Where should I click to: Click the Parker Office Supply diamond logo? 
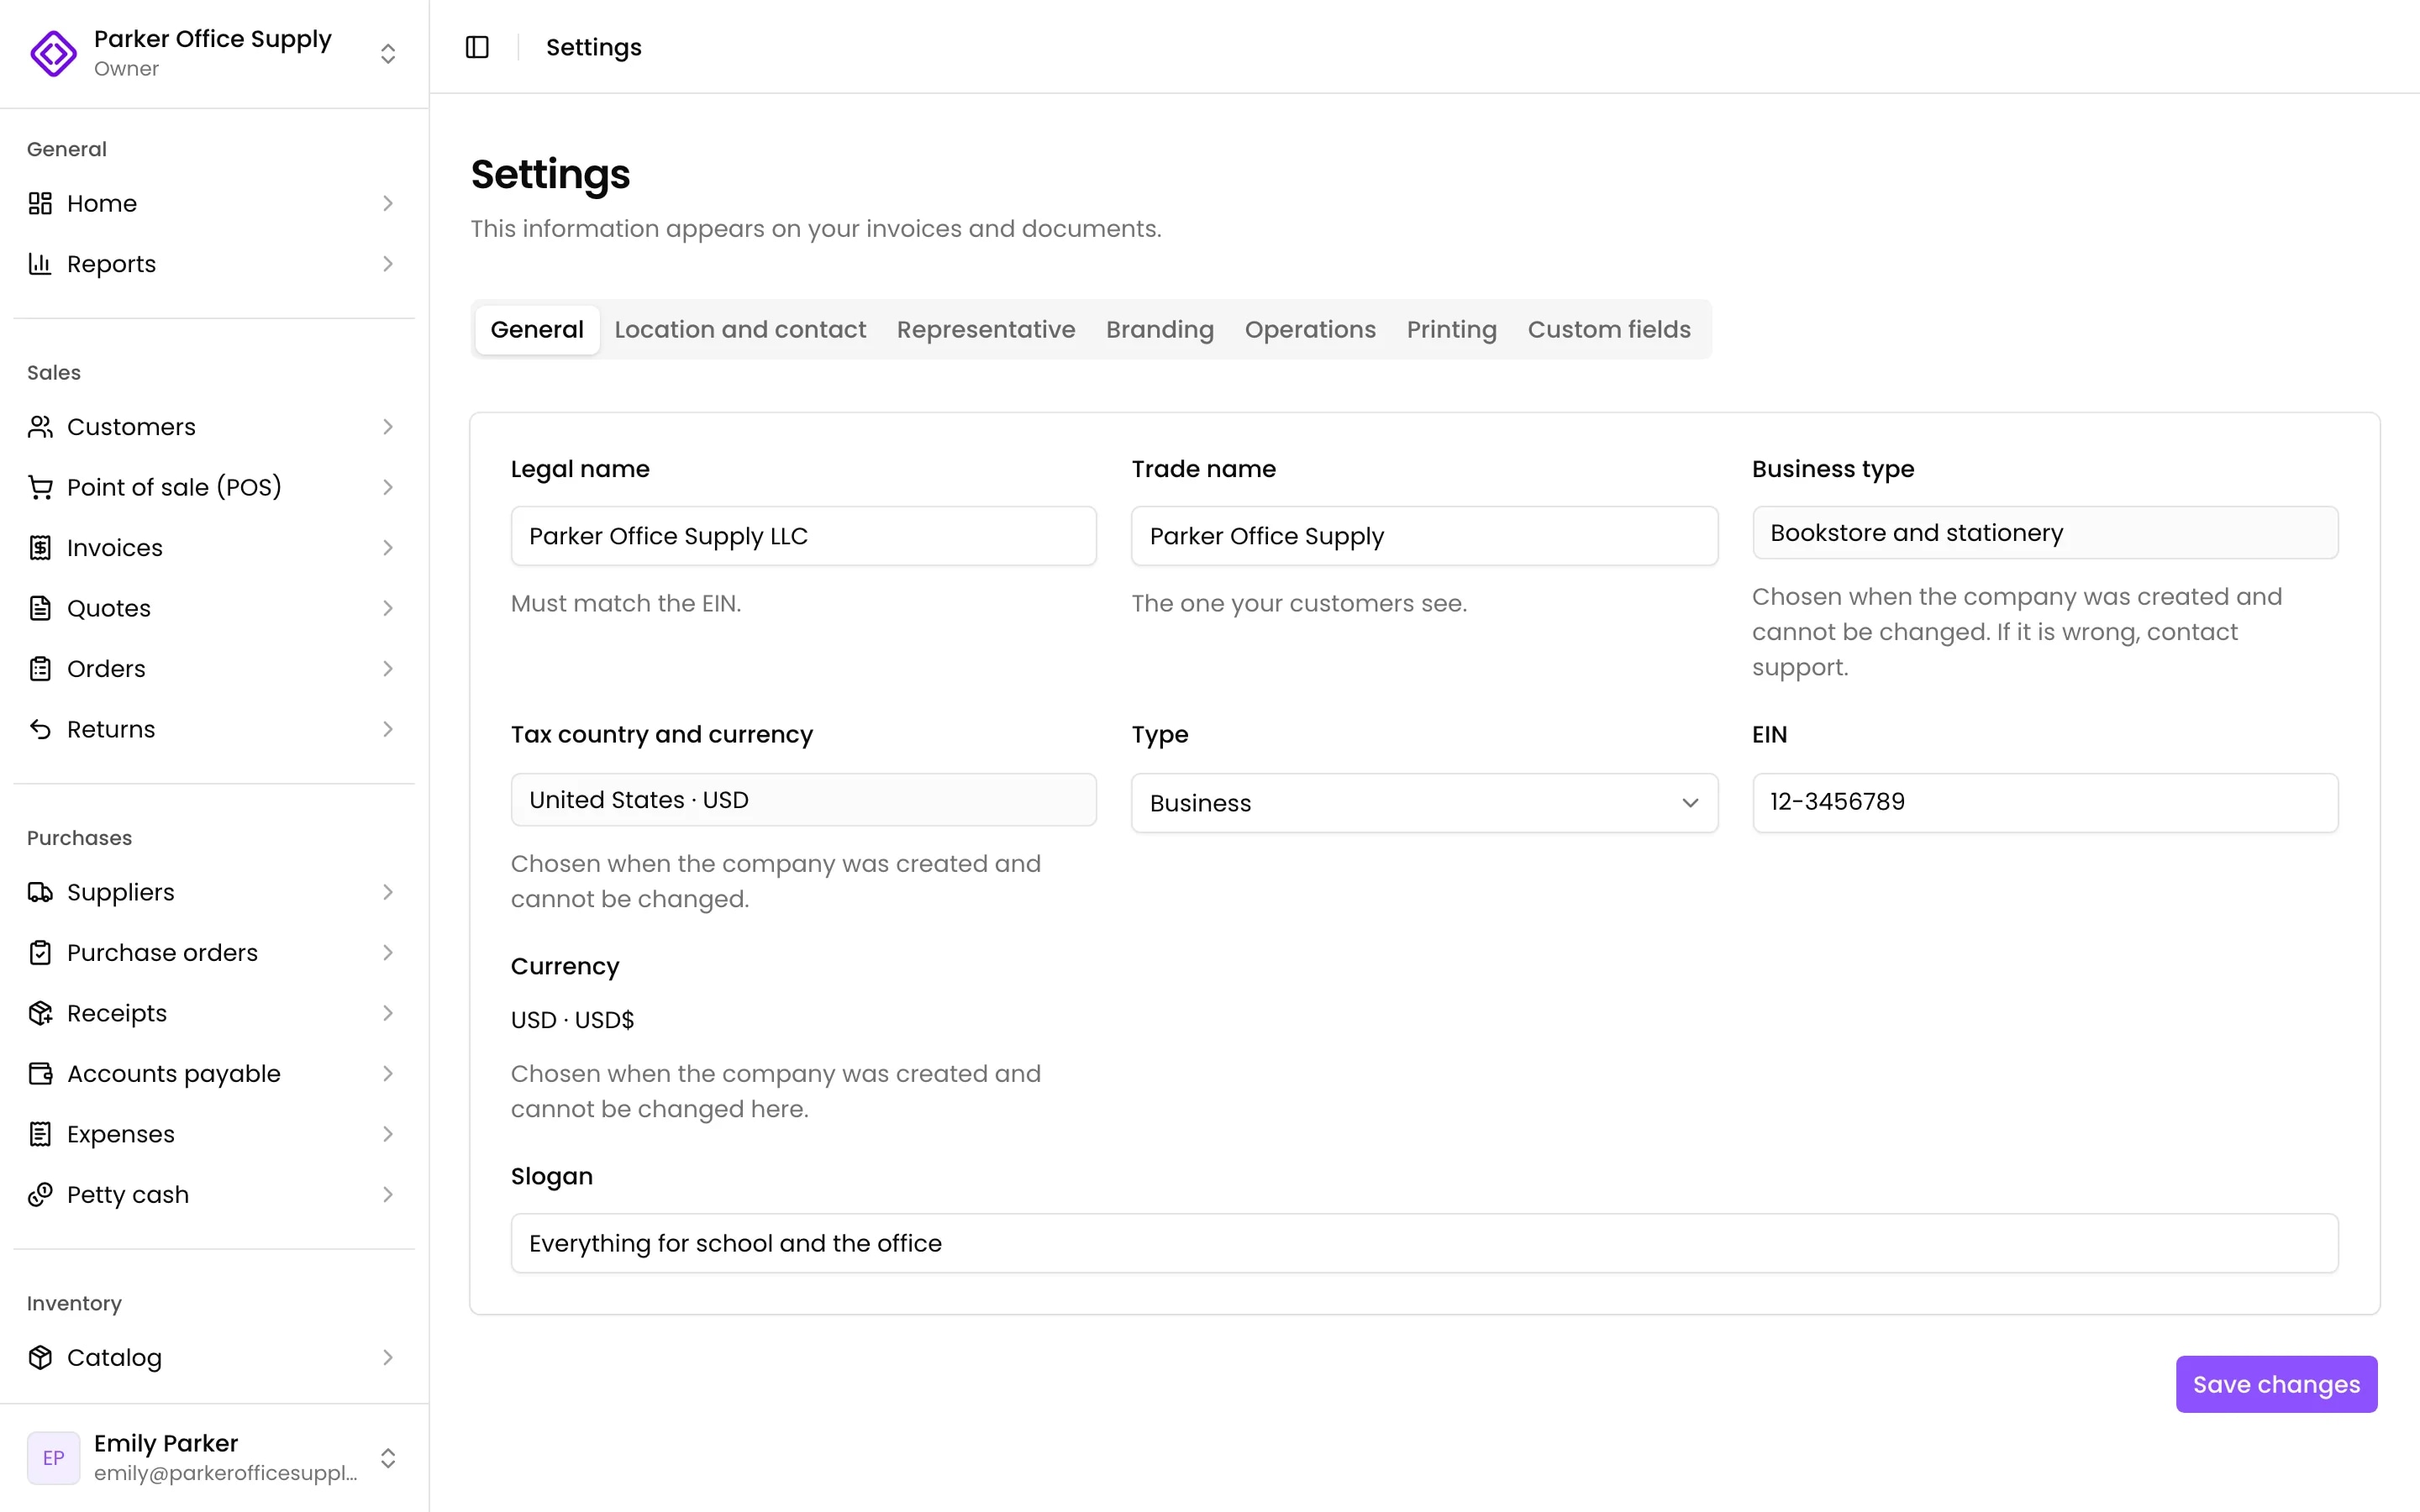tap(53, 53)
